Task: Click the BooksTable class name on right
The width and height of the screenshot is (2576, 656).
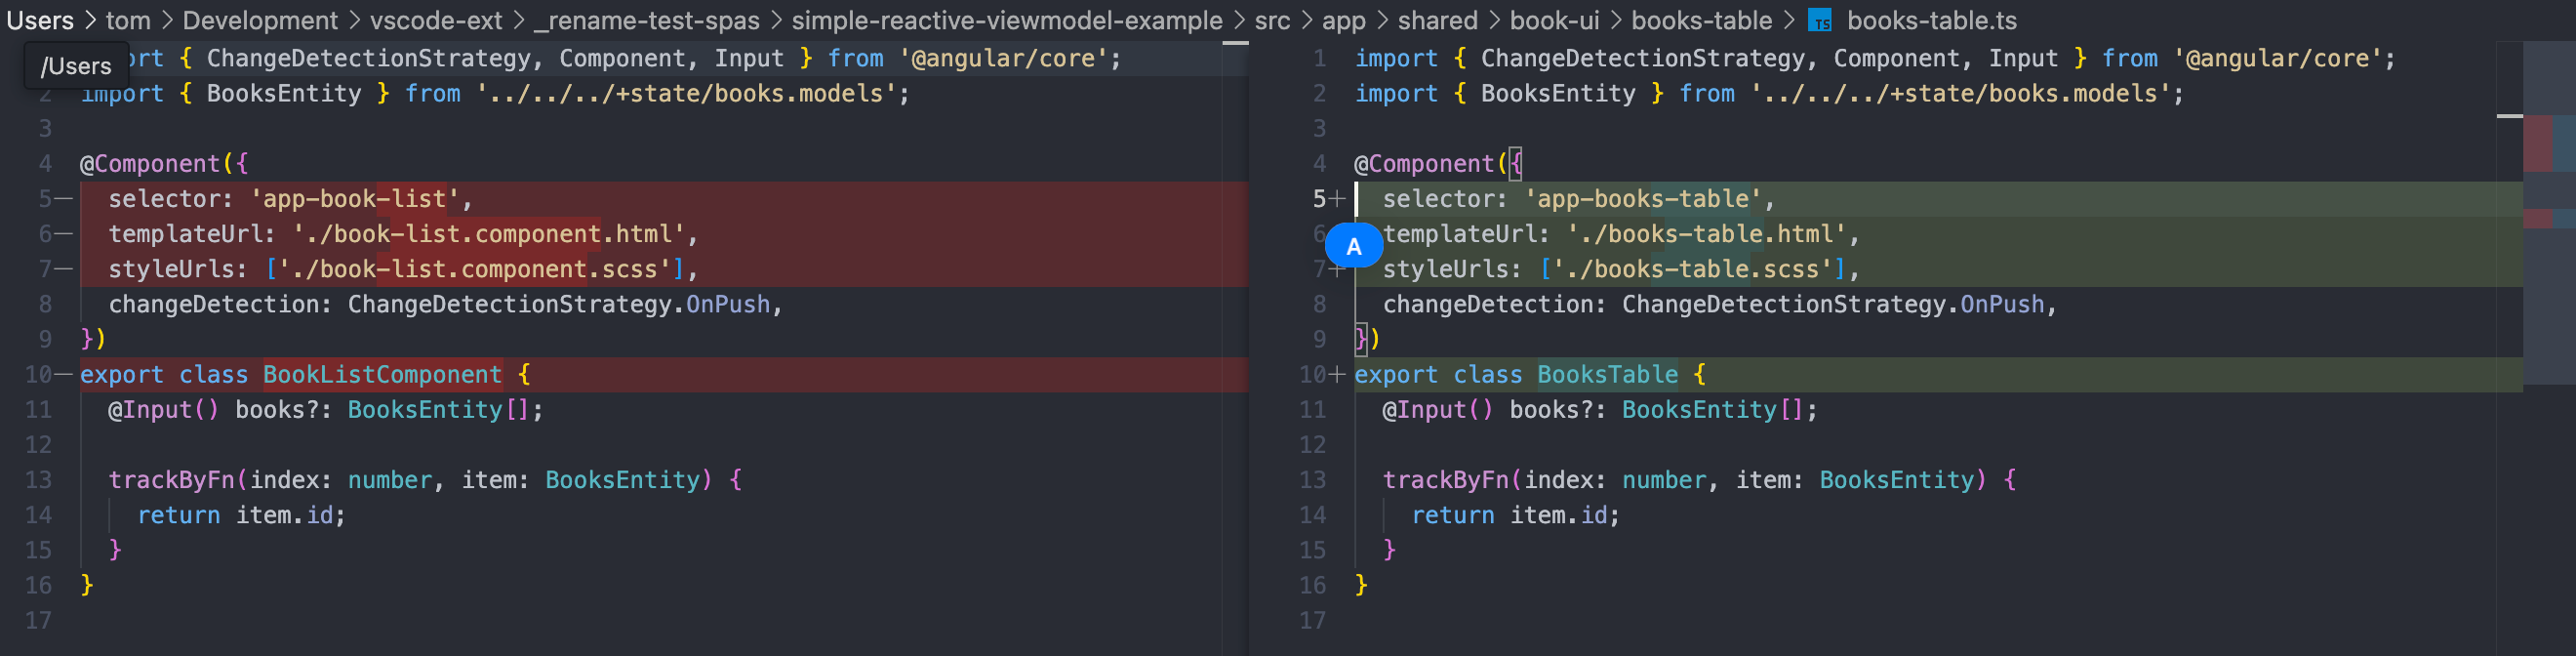Action: [1607, 375]
